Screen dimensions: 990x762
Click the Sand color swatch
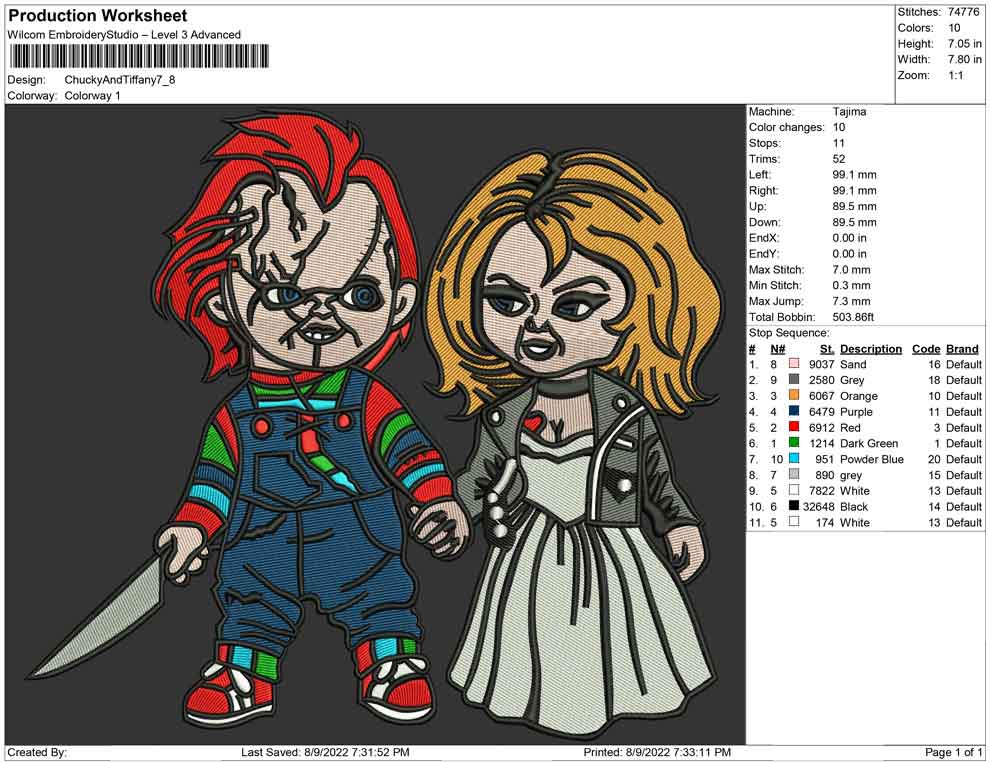click(x=794, y=365)
